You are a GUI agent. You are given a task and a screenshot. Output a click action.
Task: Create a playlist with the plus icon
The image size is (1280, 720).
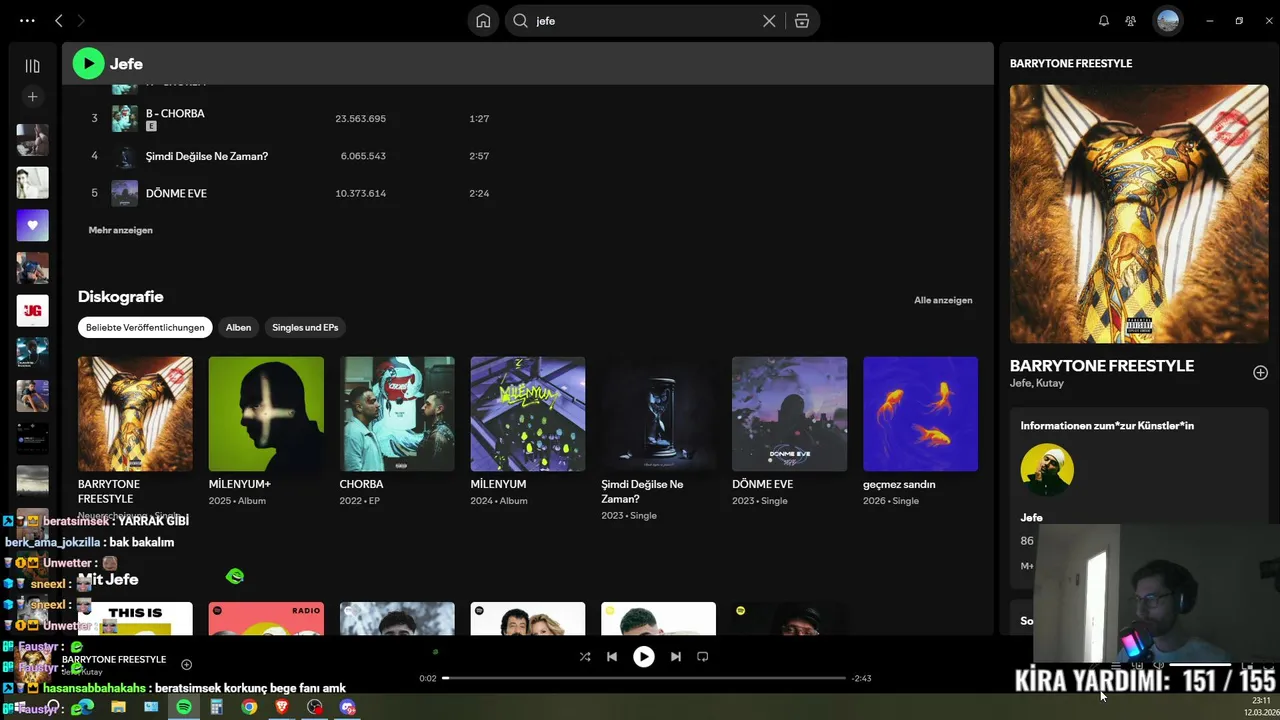[x=32, y=97]
